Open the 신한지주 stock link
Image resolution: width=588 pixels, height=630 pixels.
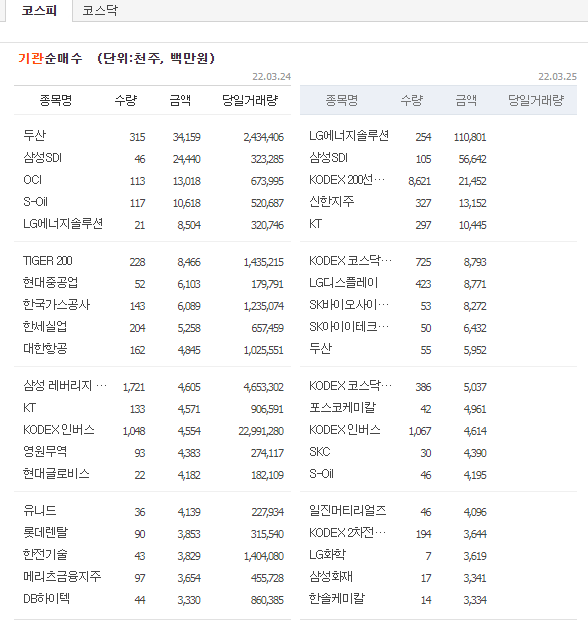point(332,202)
